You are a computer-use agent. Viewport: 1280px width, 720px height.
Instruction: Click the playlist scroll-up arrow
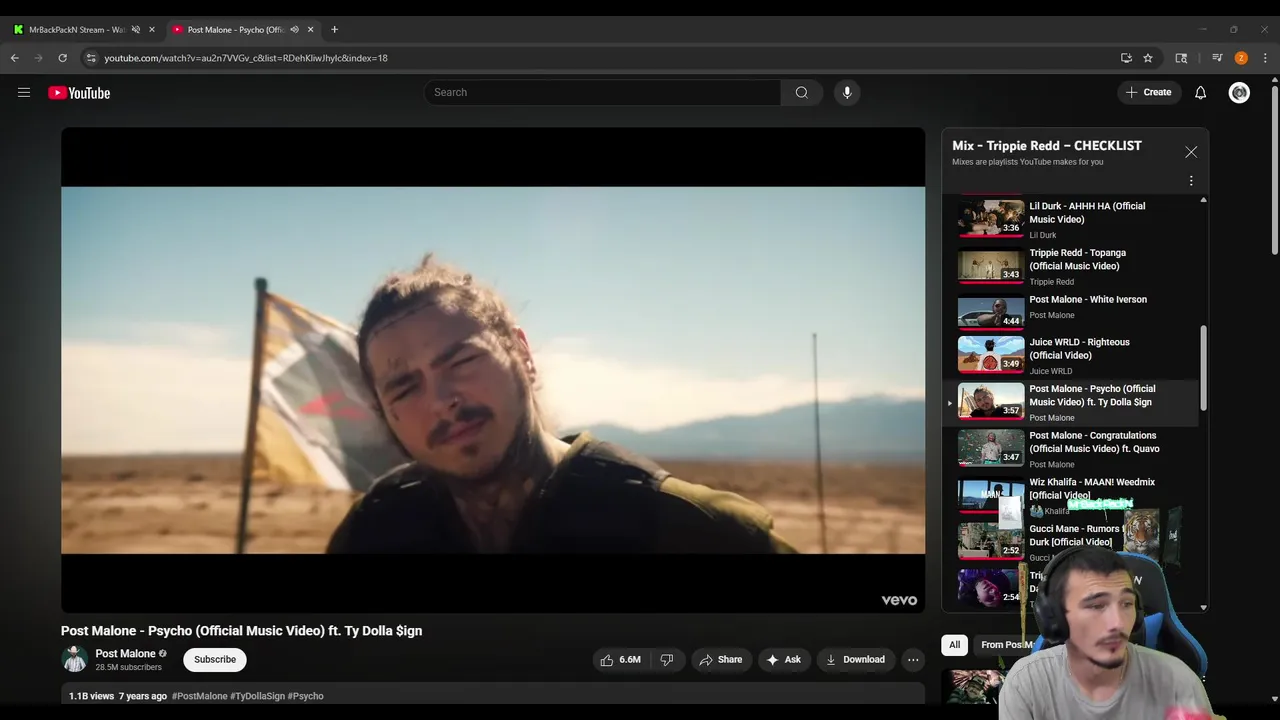1203,200
